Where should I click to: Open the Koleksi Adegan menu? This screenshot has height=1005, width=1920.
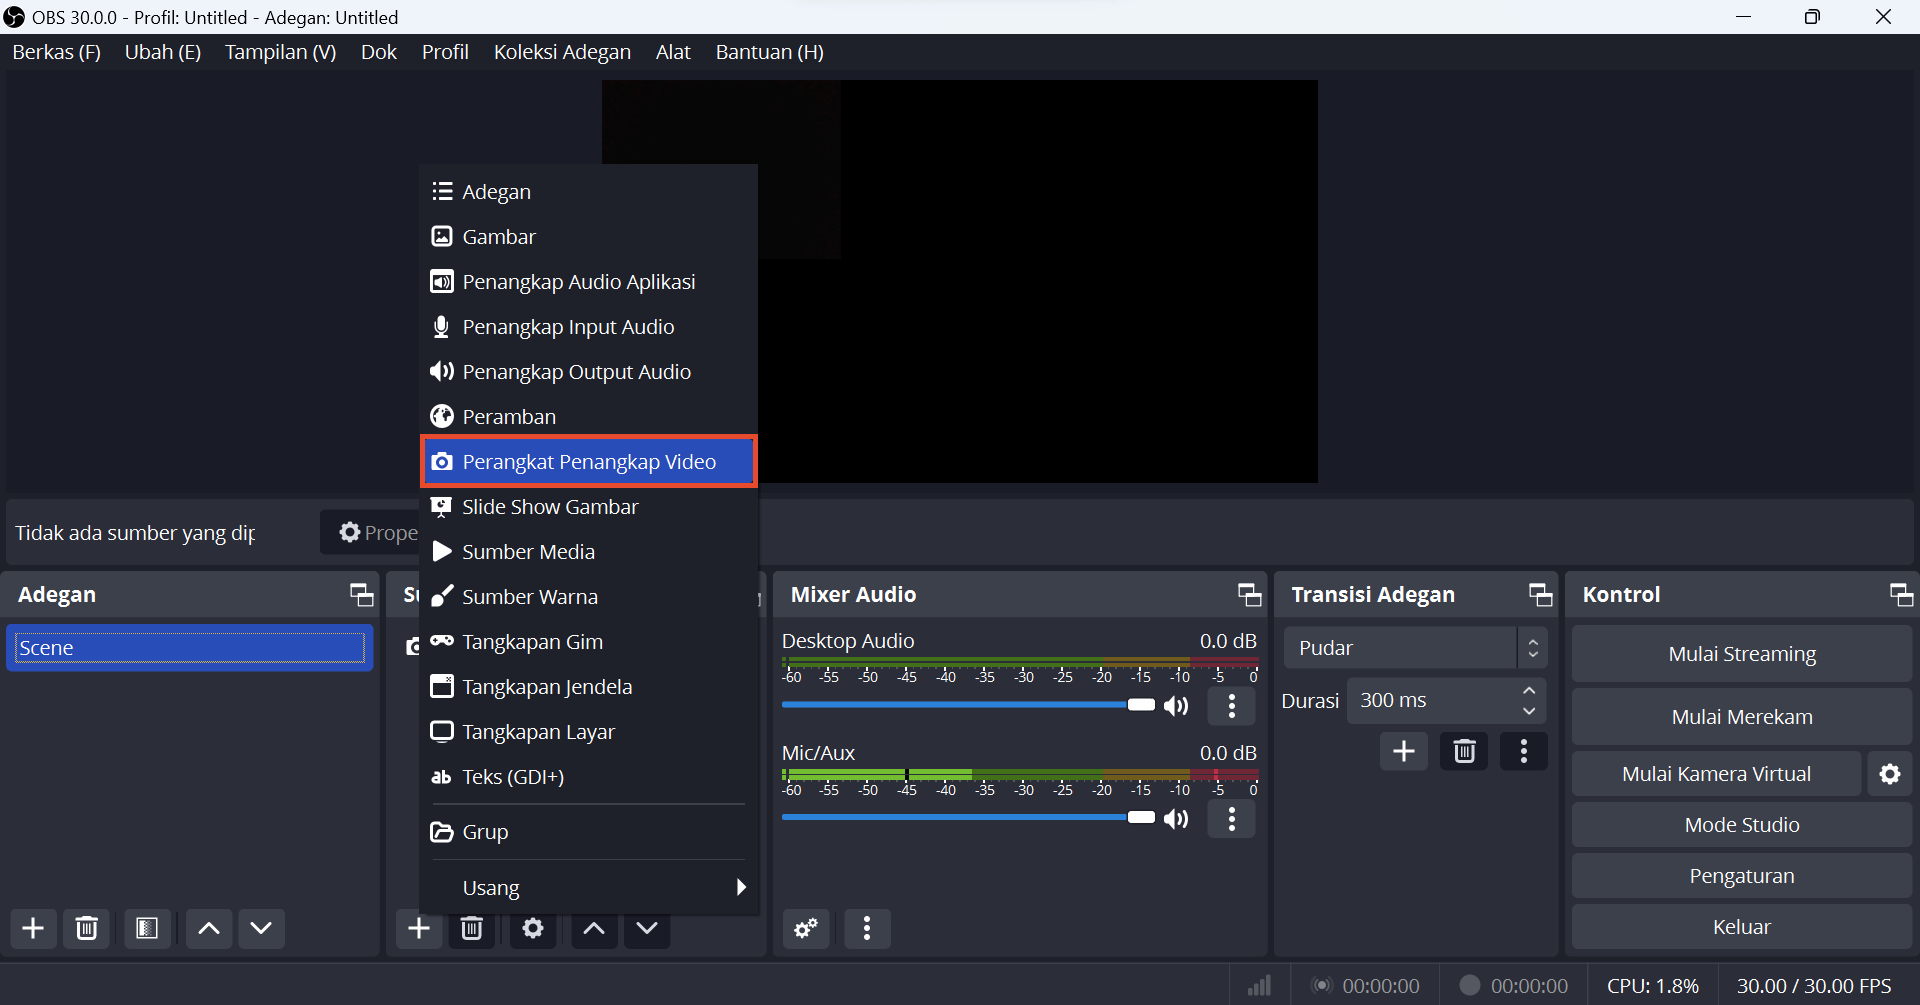(x=561, y=51)
